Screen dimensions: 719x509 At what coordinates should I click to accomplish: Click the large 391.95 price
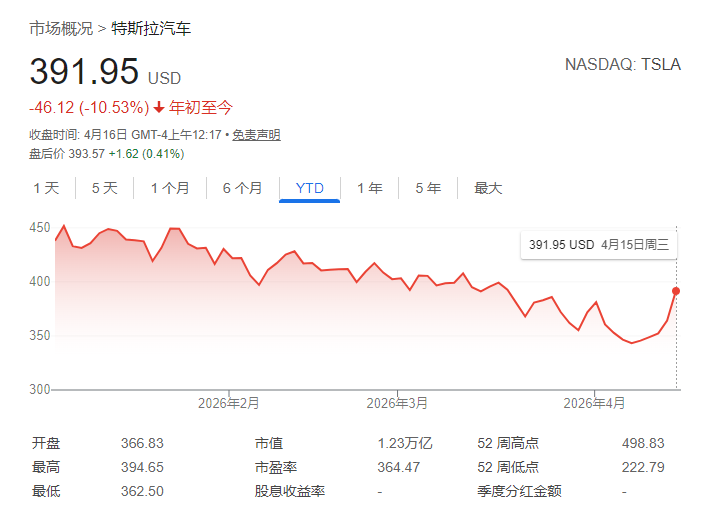pyautogui.click(x=84, y=72)
